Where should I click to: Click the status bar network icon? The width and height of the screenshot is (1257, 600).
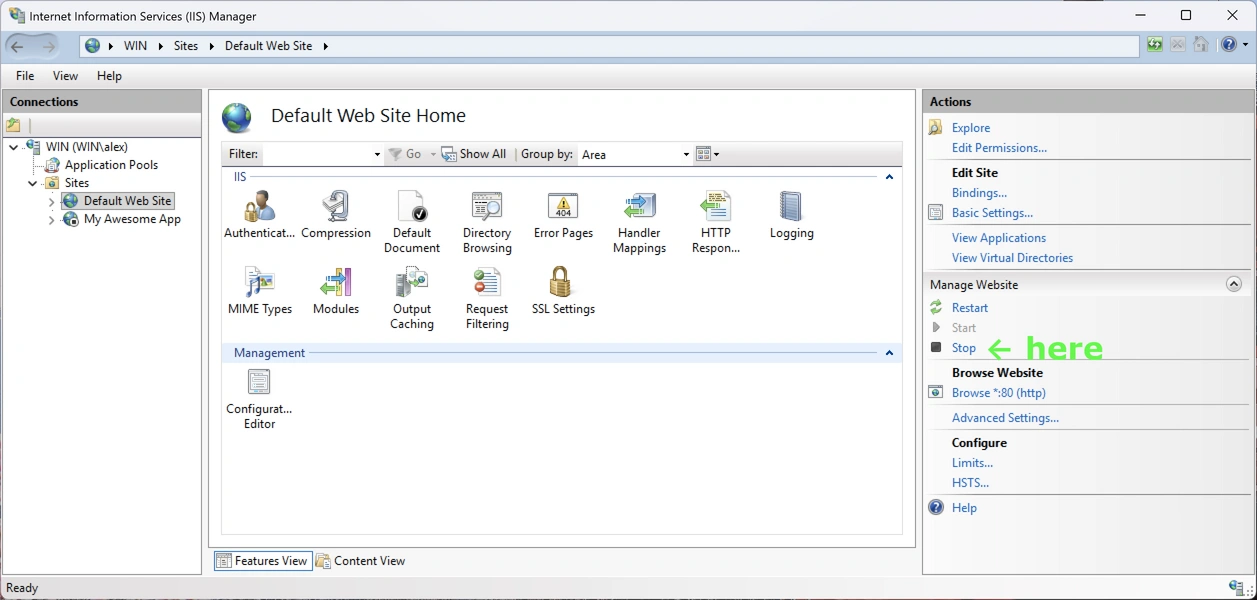click(x=1237, y=587)
